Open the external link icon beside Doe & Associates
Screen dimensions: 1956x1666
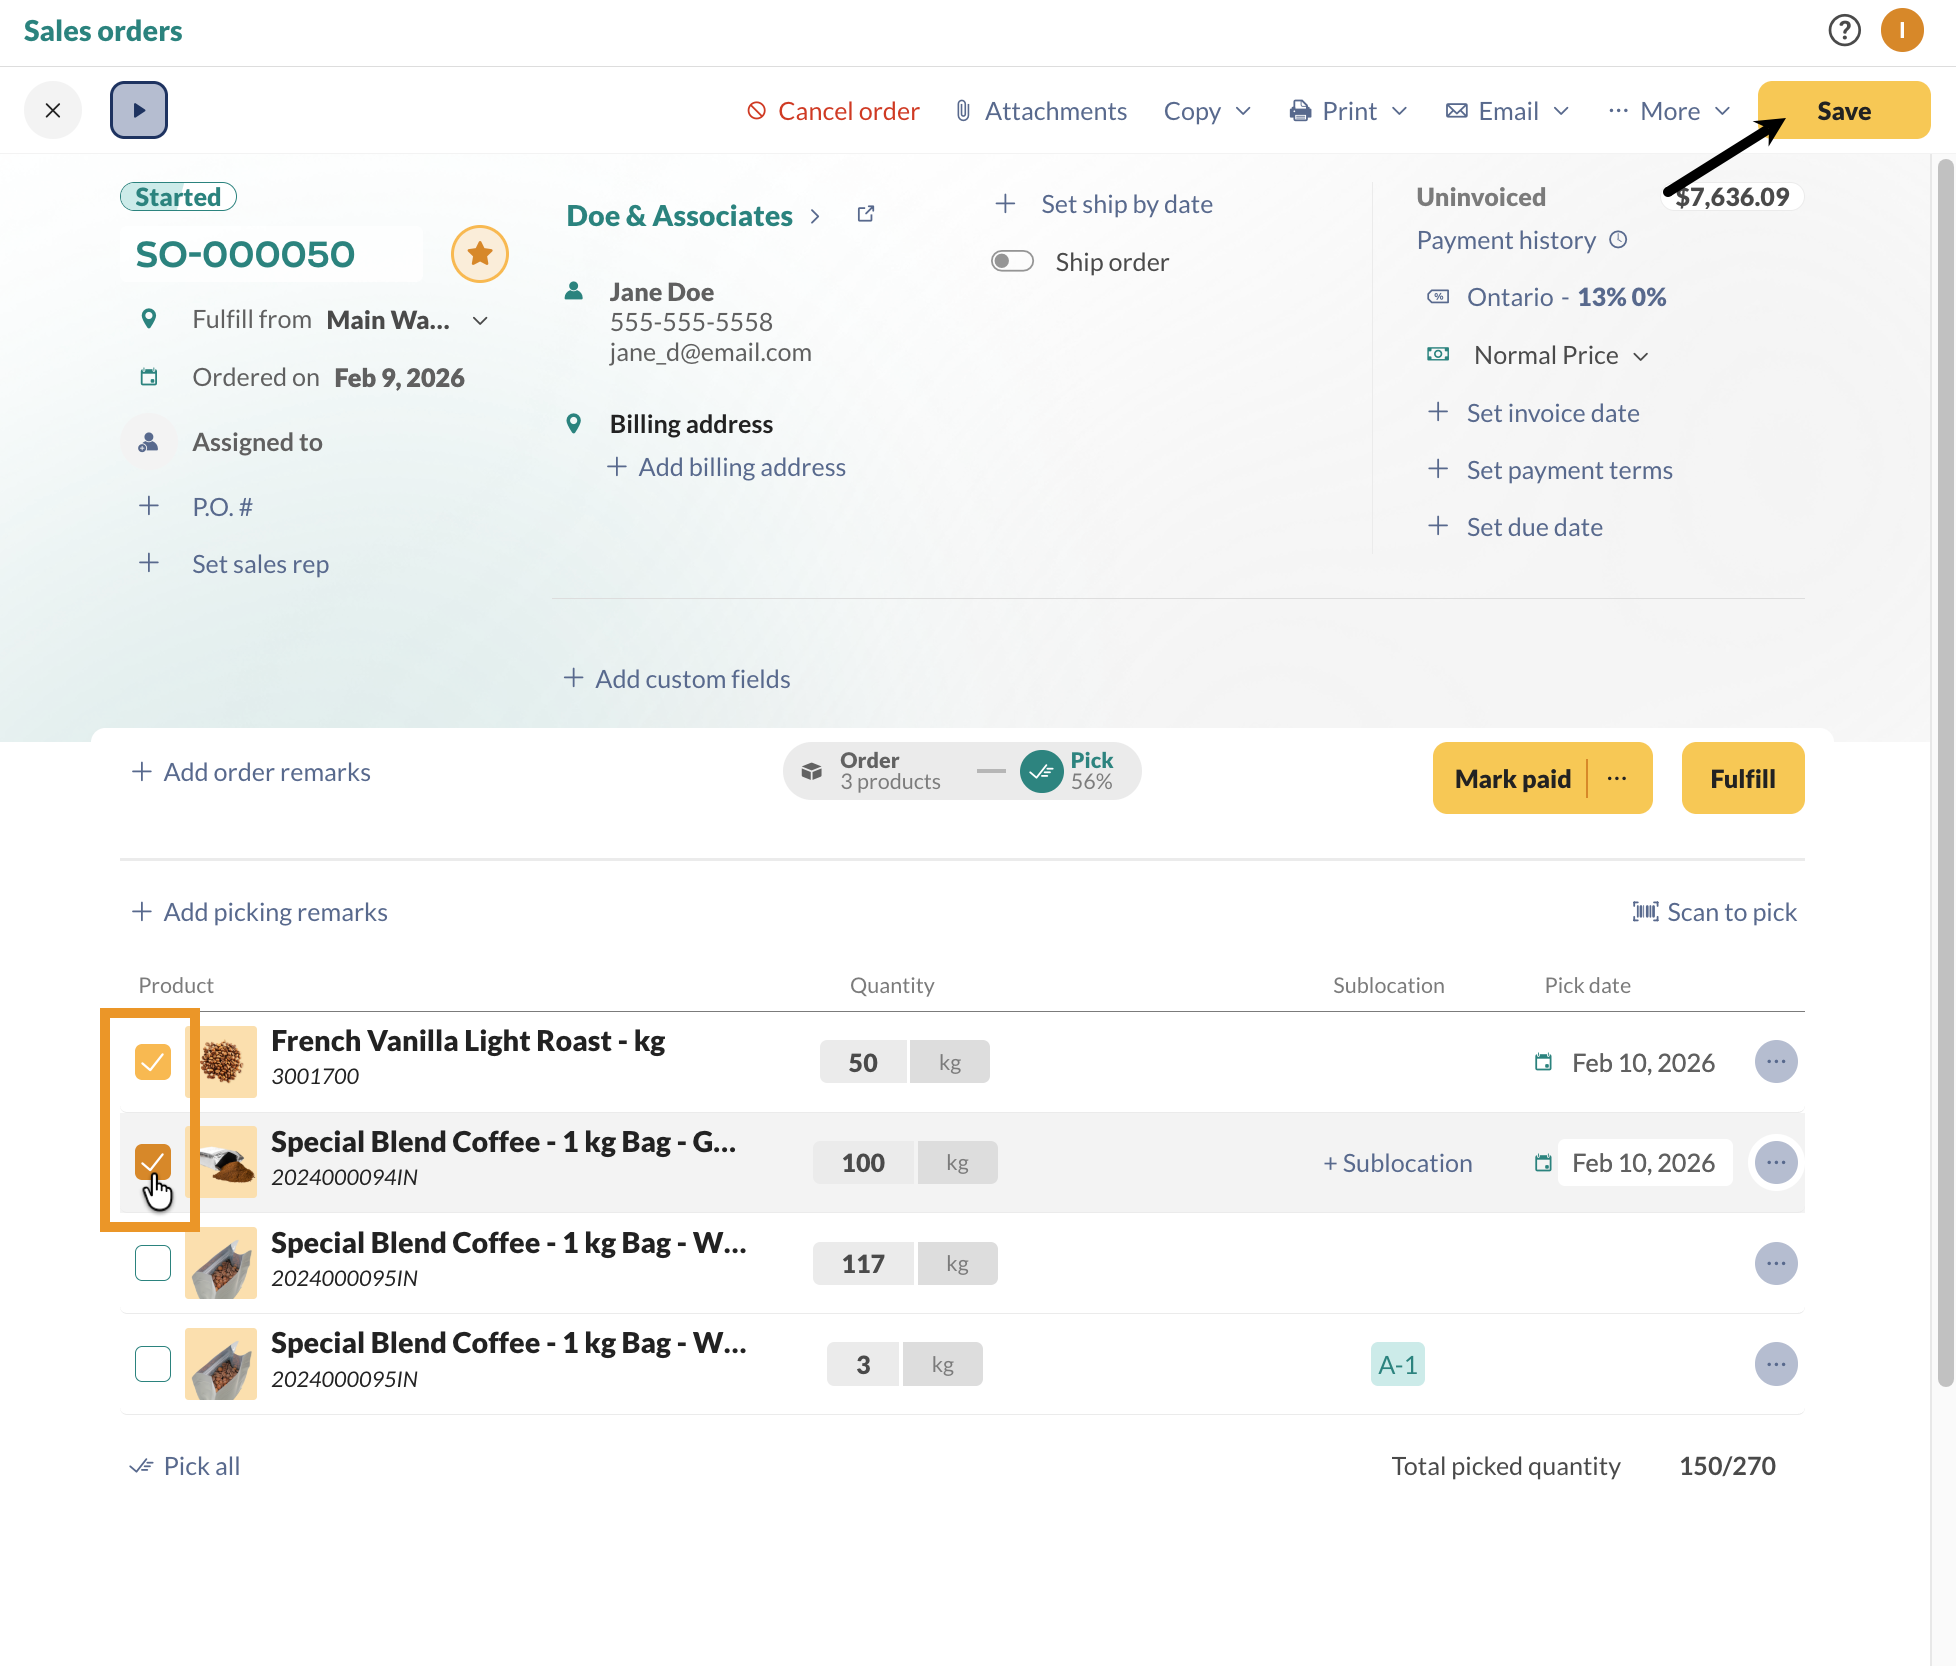[x=866, y=213]
